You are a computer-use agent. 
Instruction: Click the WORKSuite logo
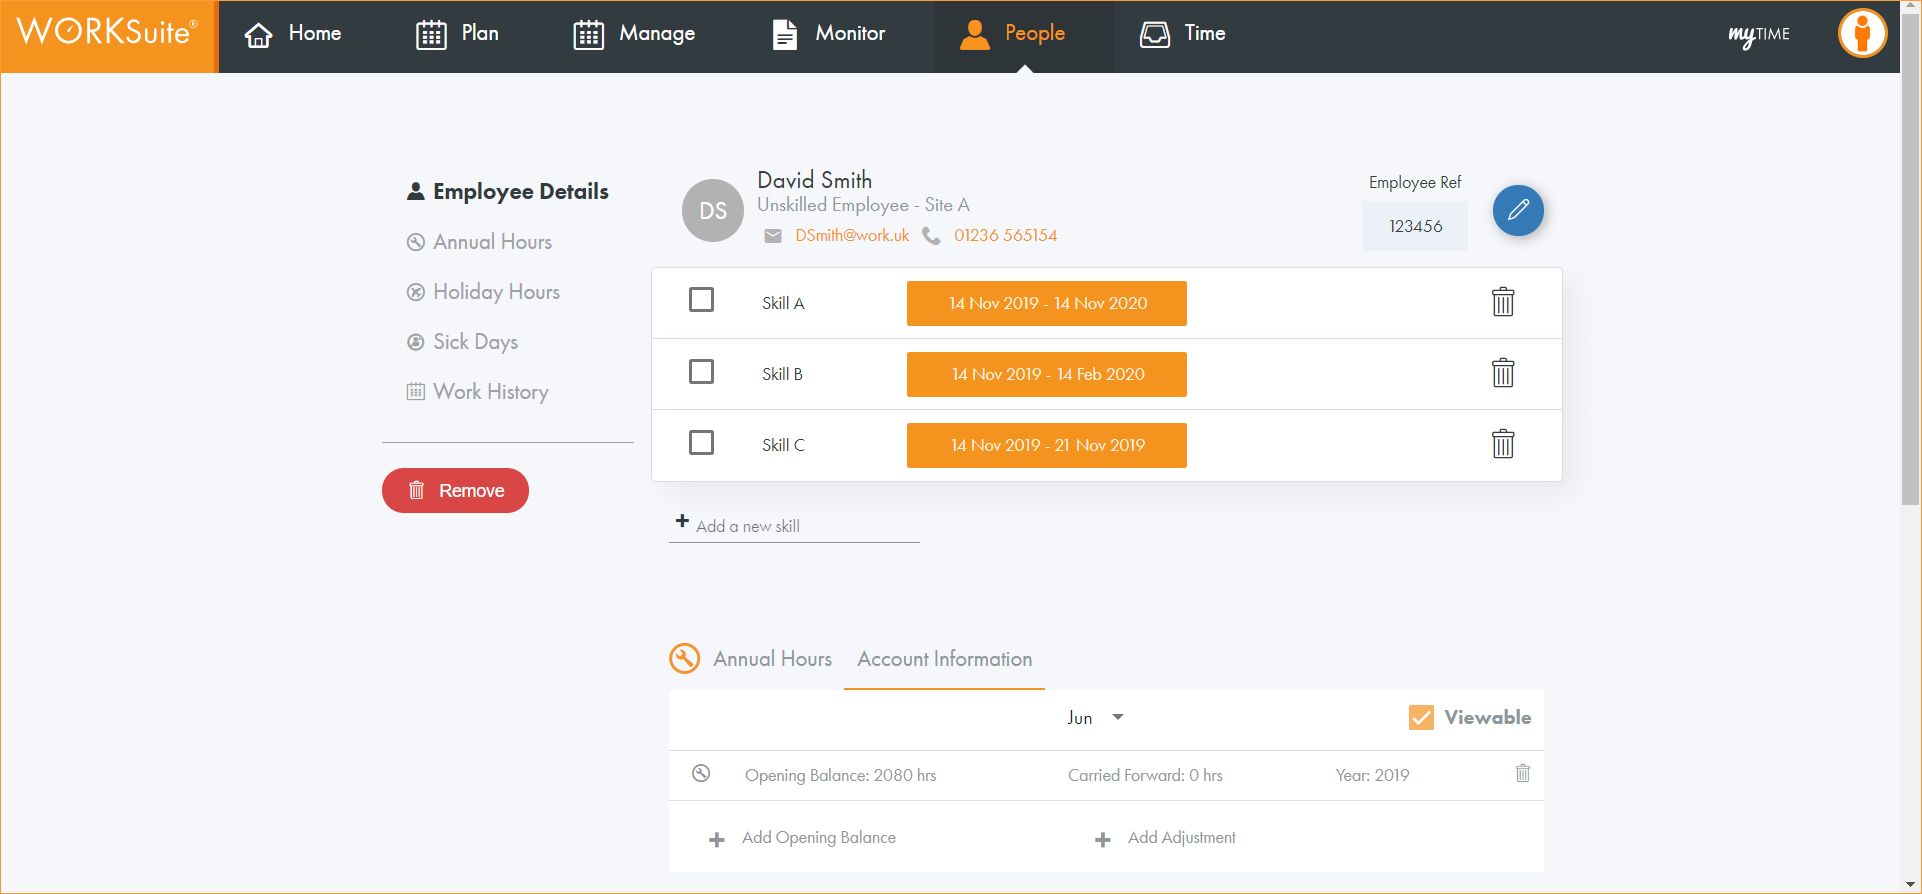(x=108, y=34)
